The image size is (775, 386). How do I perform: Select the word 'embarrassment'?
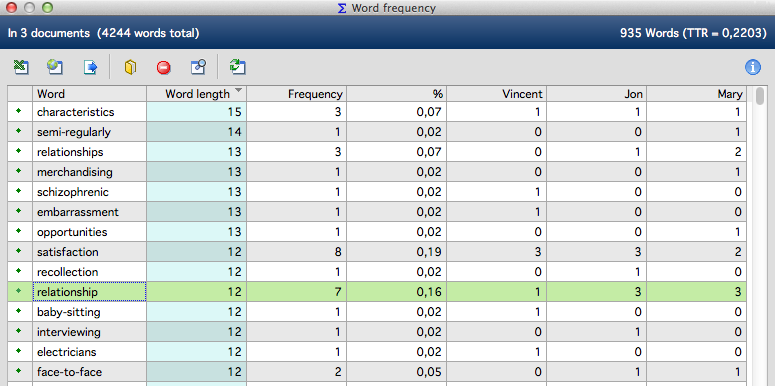78,212
